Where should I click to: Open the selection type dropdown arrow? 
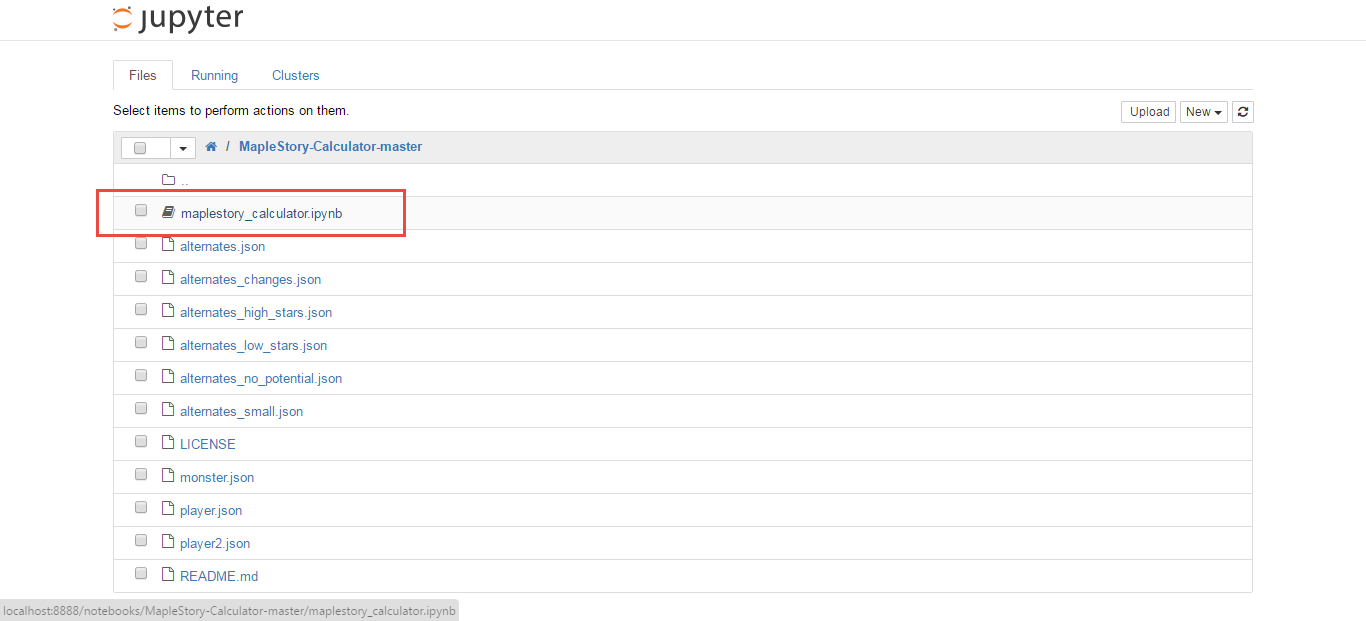click(183, 148)
